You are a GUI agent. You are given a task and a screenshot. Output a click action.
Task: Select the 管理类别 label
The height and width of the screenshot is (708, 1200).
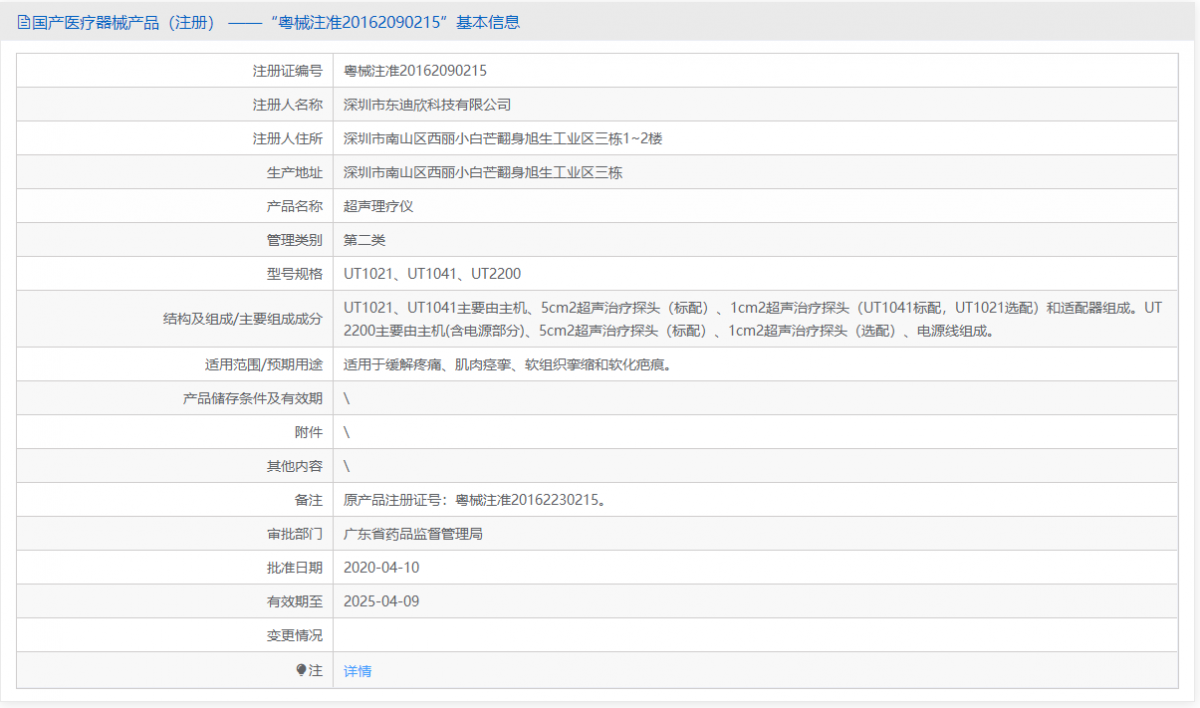295,240
